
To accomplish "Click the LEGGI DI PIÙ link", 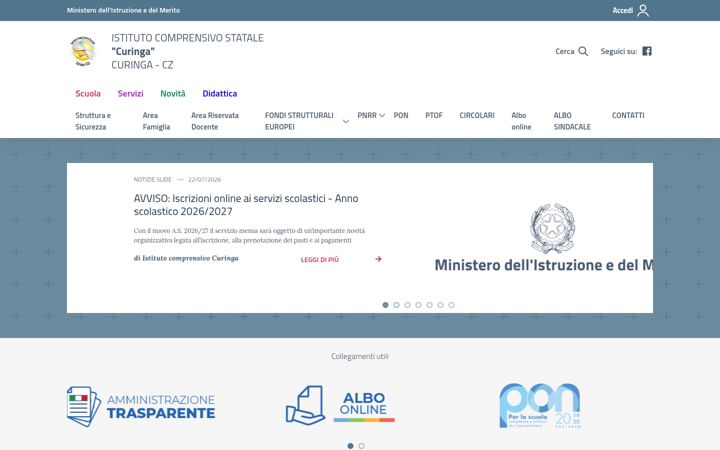I will 320,259.
